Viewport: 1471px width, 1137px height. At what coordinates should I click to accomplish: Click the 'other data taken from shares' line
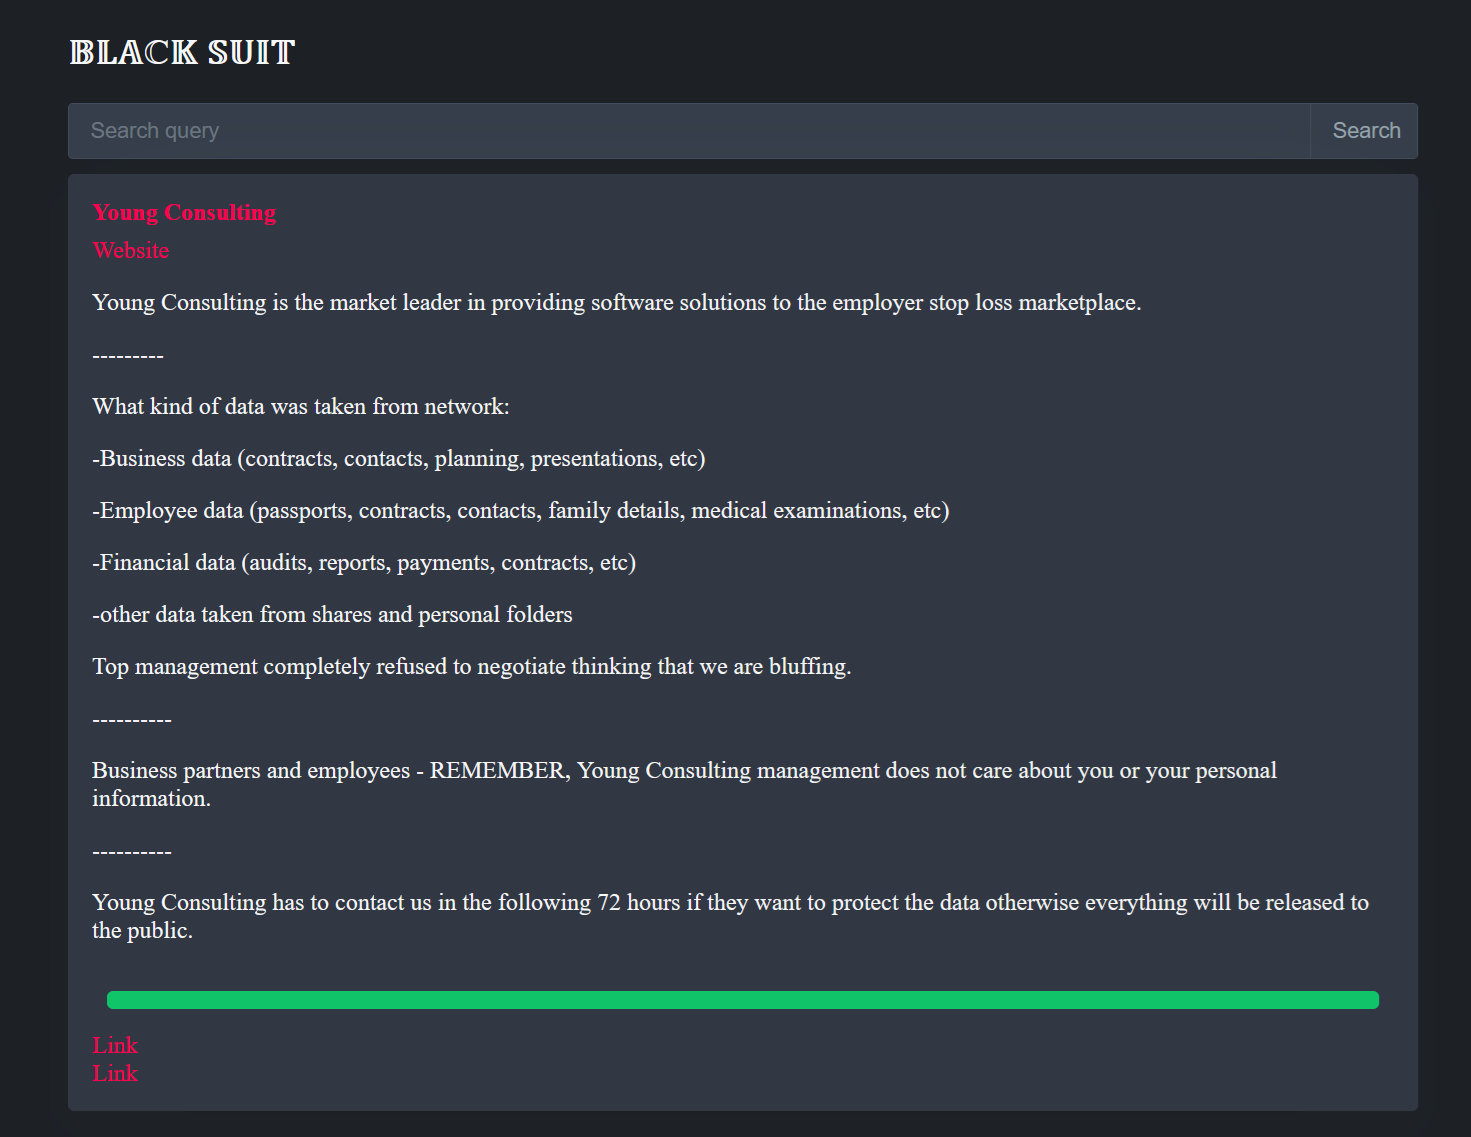click(x=332, y=615)
